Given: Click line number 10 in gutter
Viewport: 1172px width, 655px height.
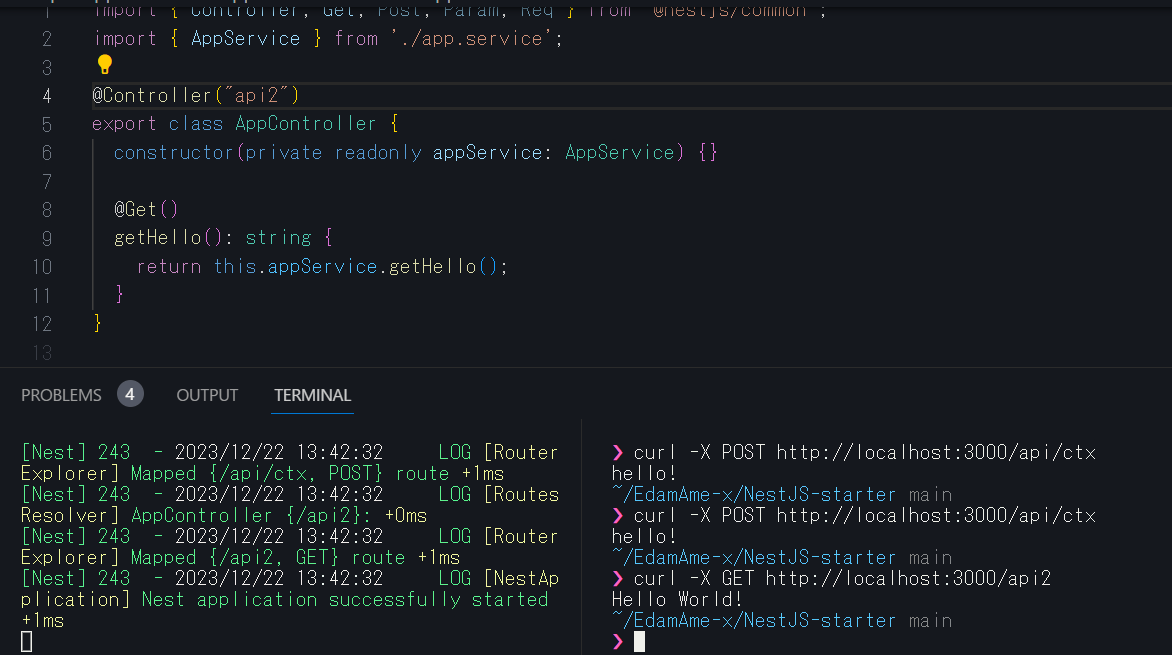Looking at the screenshot, I should coord(42,267).
